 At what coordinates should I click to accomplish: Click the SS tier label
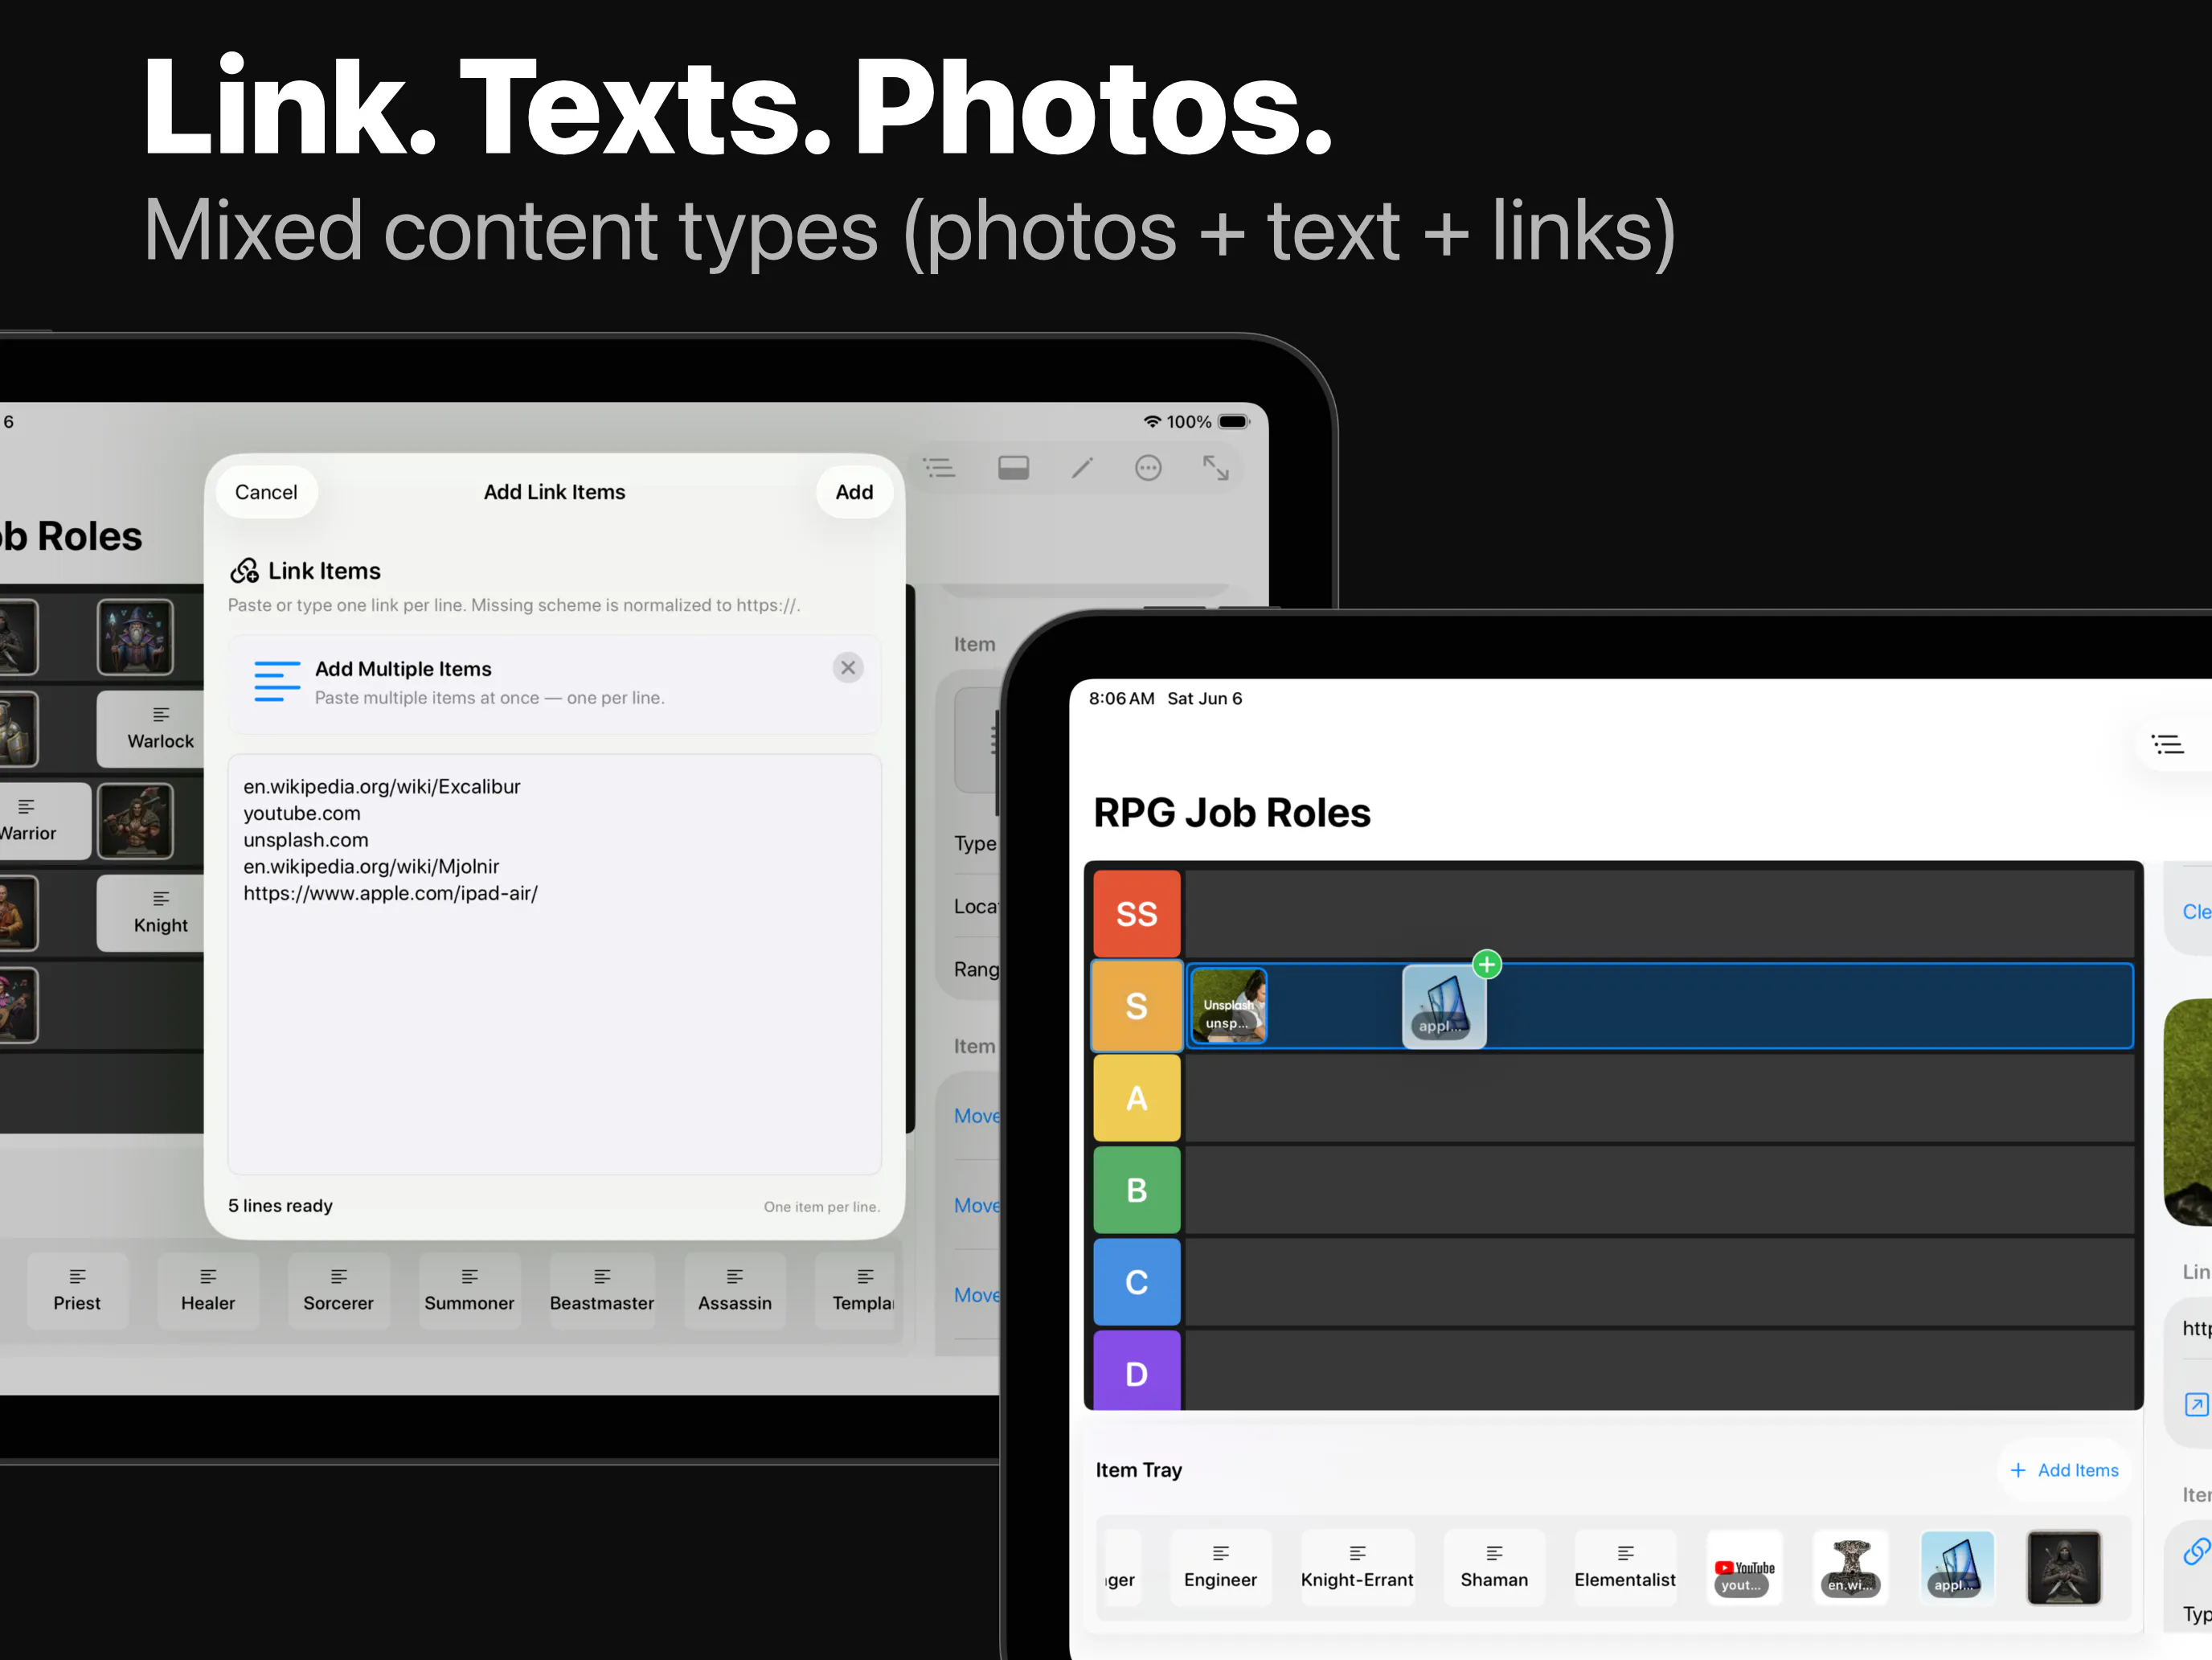coord(1137,914)
